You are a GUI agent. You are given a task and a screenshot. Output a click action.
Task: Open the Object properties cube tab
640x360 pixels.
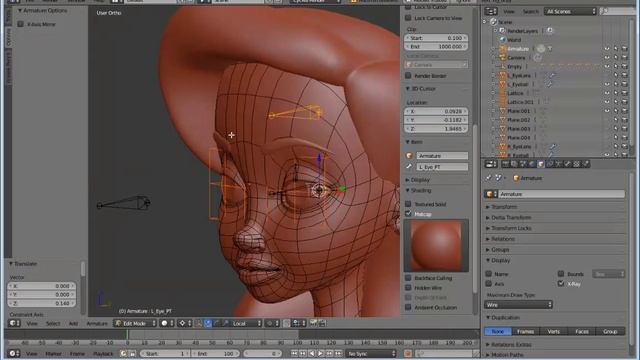click(x=541, y=164)
